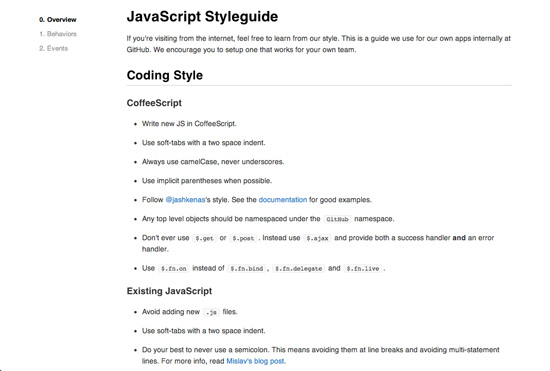Click the GitHub namespace code snippet
This screenshot has height=371, width=550.
tap(337, 219)
